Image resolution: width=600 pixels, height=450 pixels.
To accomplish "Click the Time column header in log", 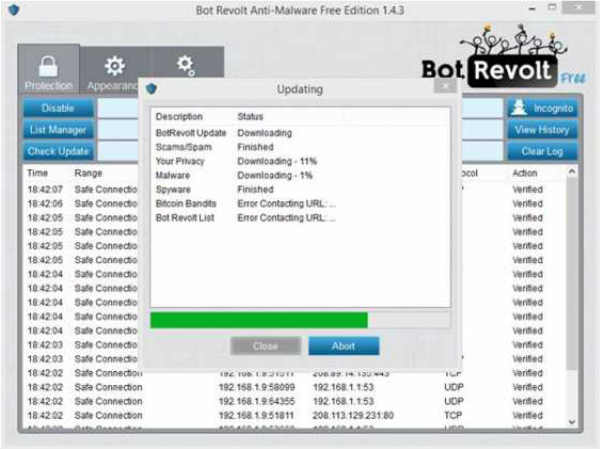I will pos(37,173).
